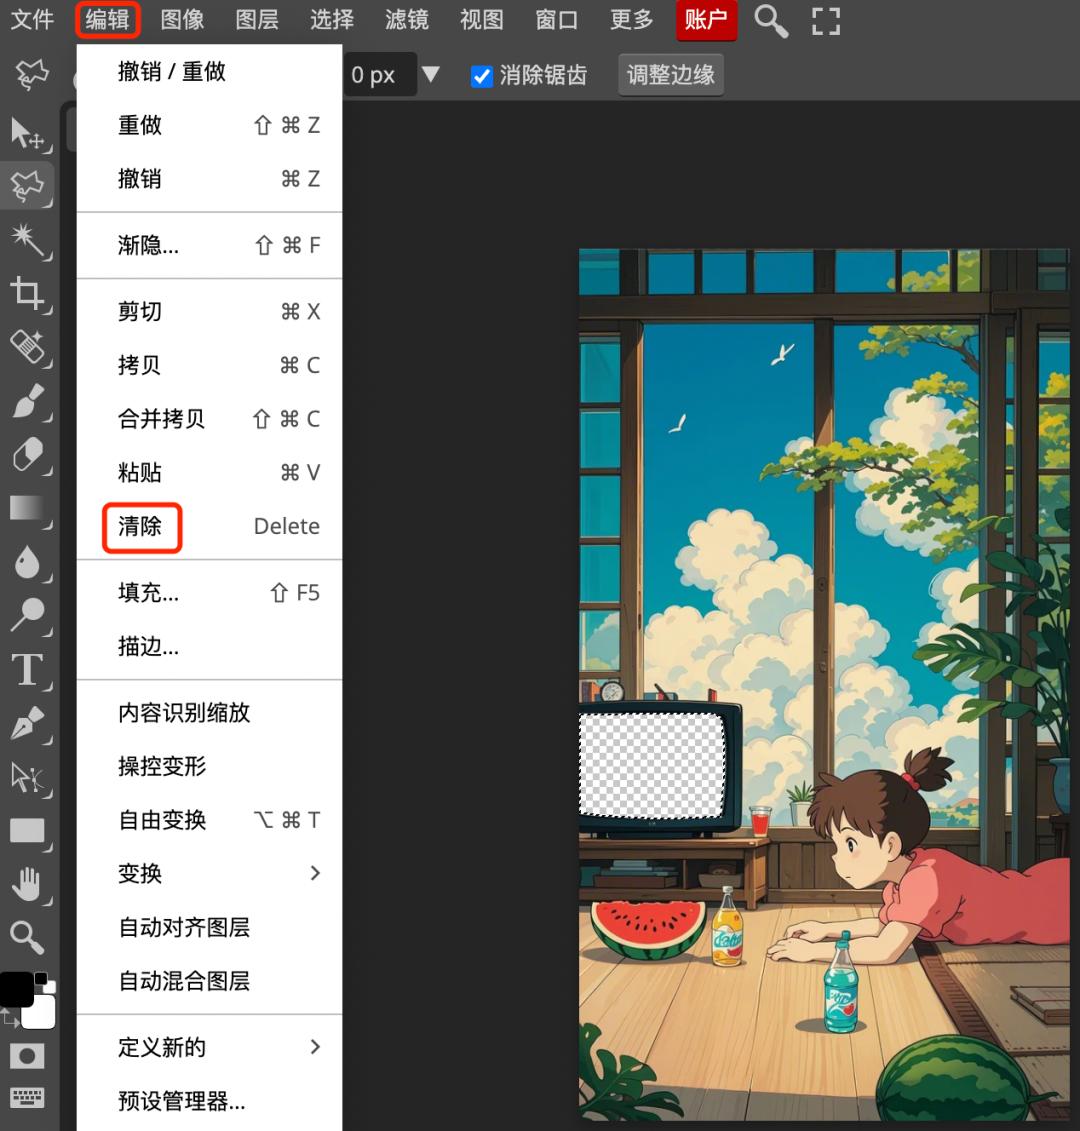Viewport: 1080px width, 1131px height.
Task: Select the Pen tool
Action: 27,723
